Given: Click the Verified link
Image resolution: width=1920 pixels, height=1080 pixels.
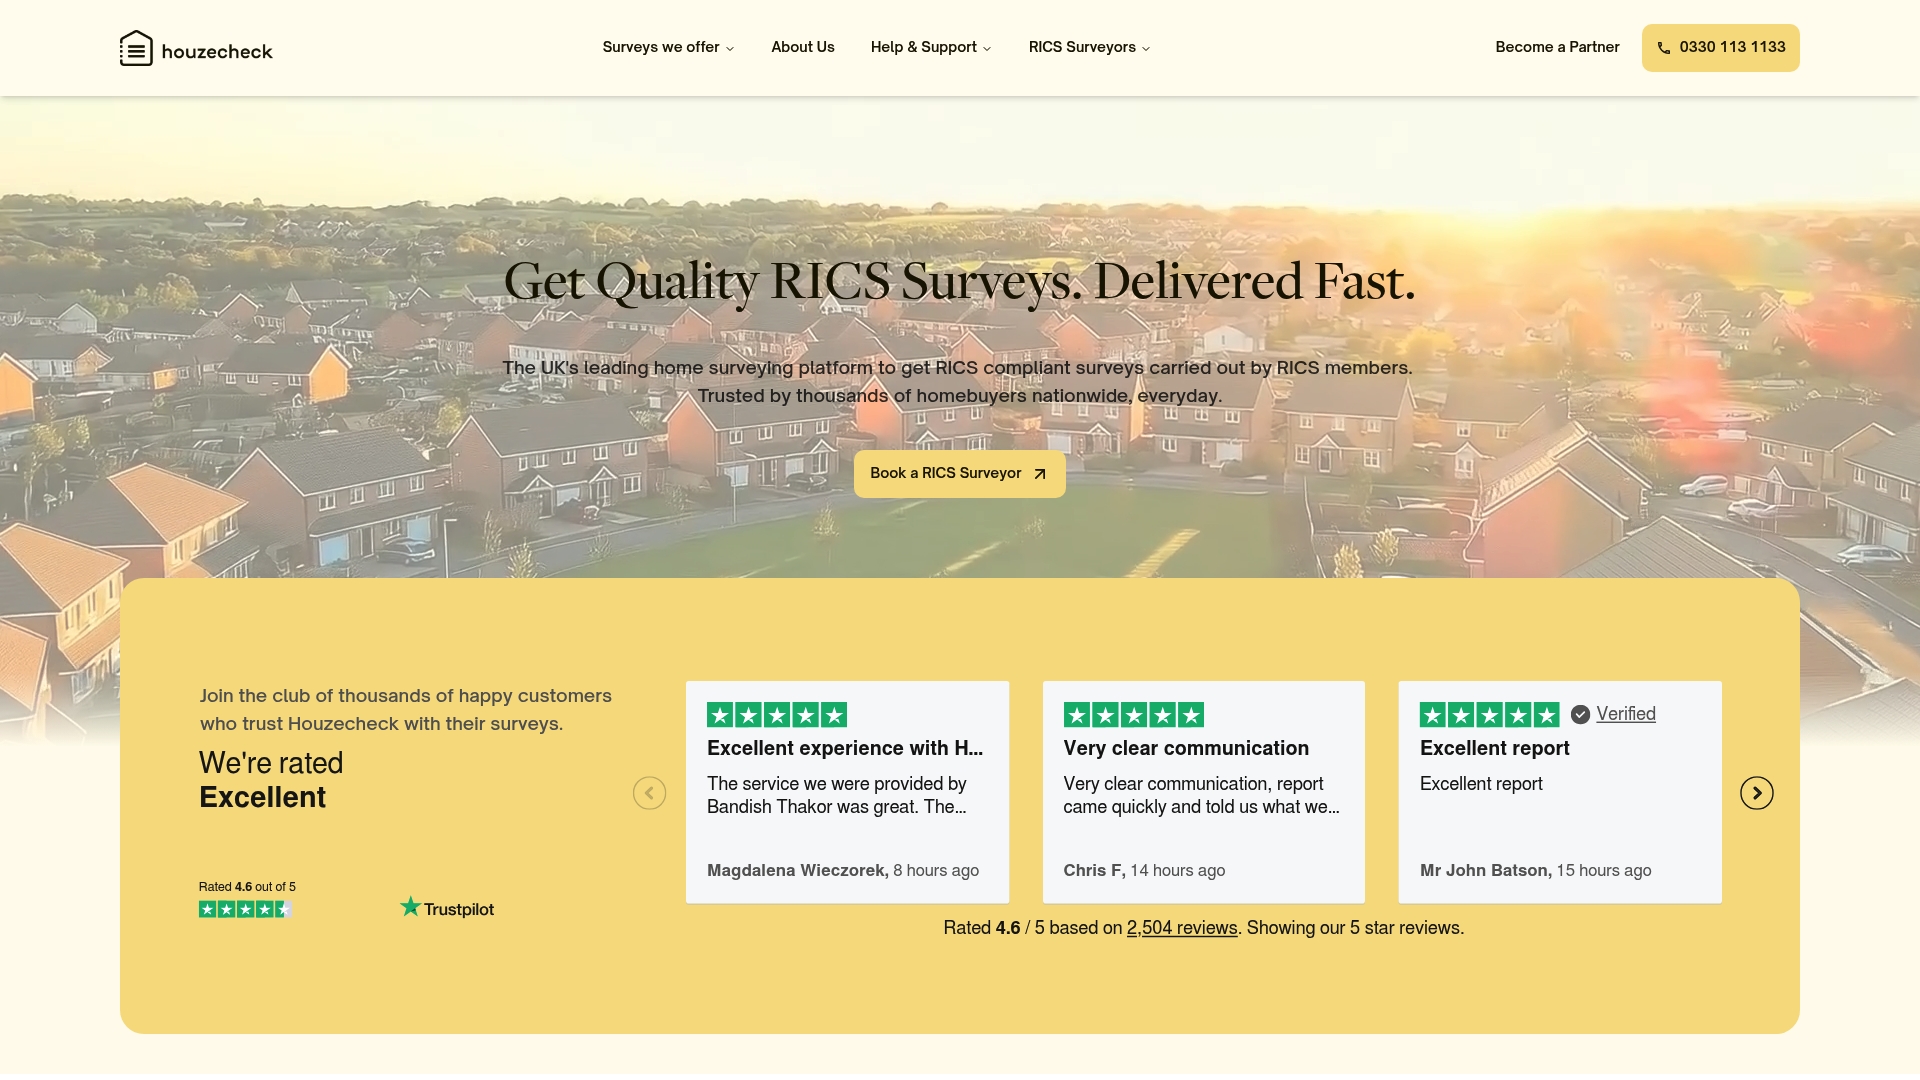Looking at the screenshot, I should [x=1626, y=714].
